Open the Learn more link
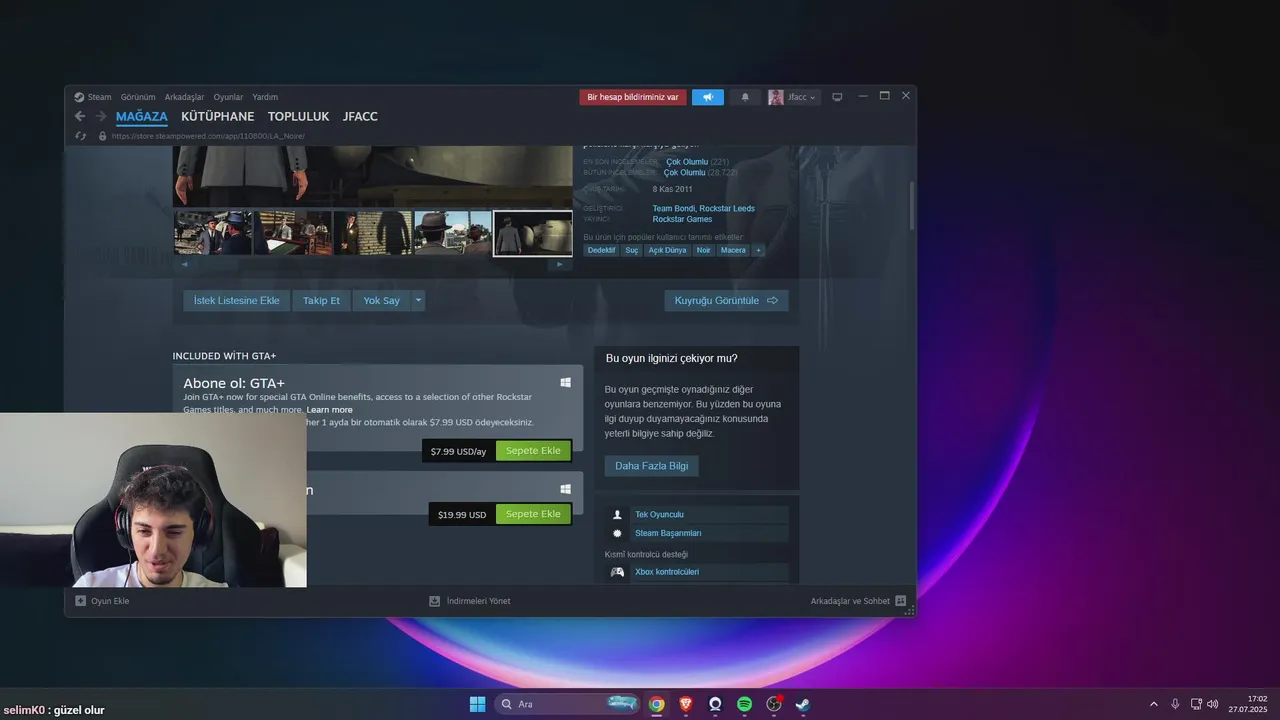Screen dimensions: 1280x720 coord(329,410)
